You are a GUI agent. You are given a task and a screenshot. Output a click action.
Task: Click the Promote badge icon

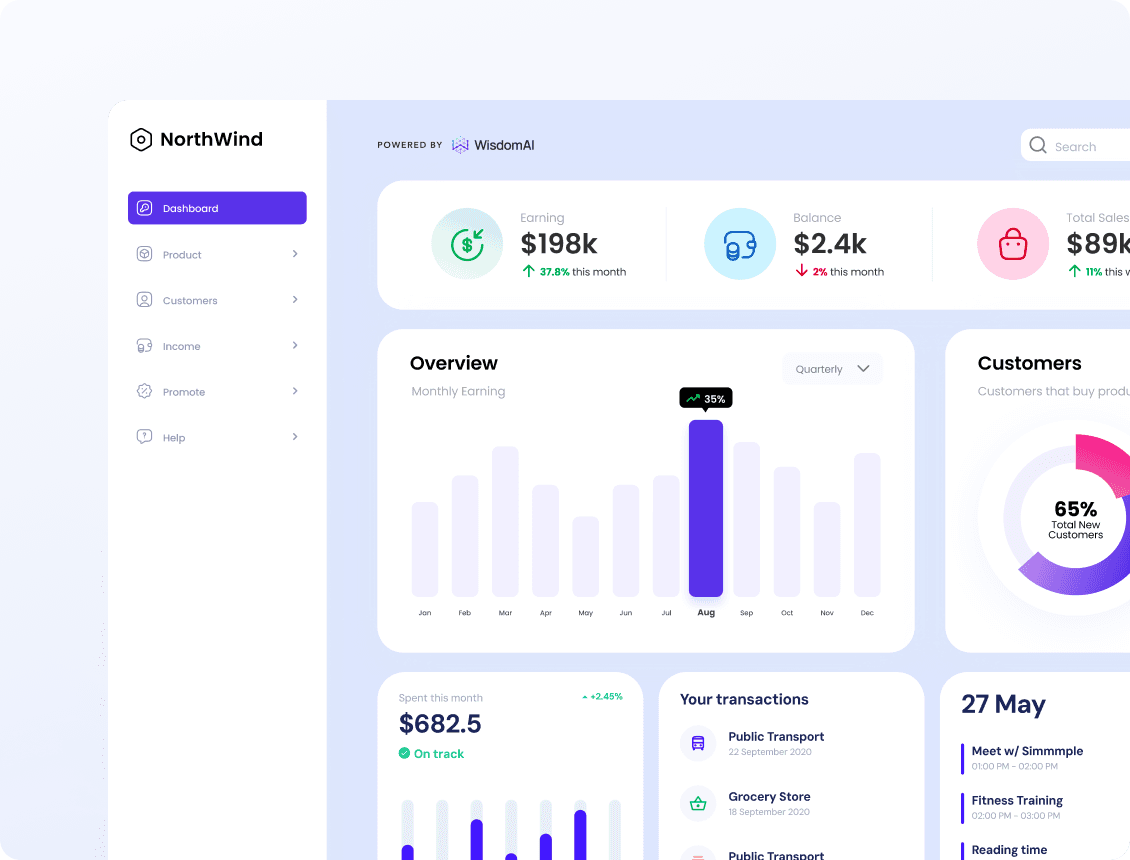tap(144, 391)
